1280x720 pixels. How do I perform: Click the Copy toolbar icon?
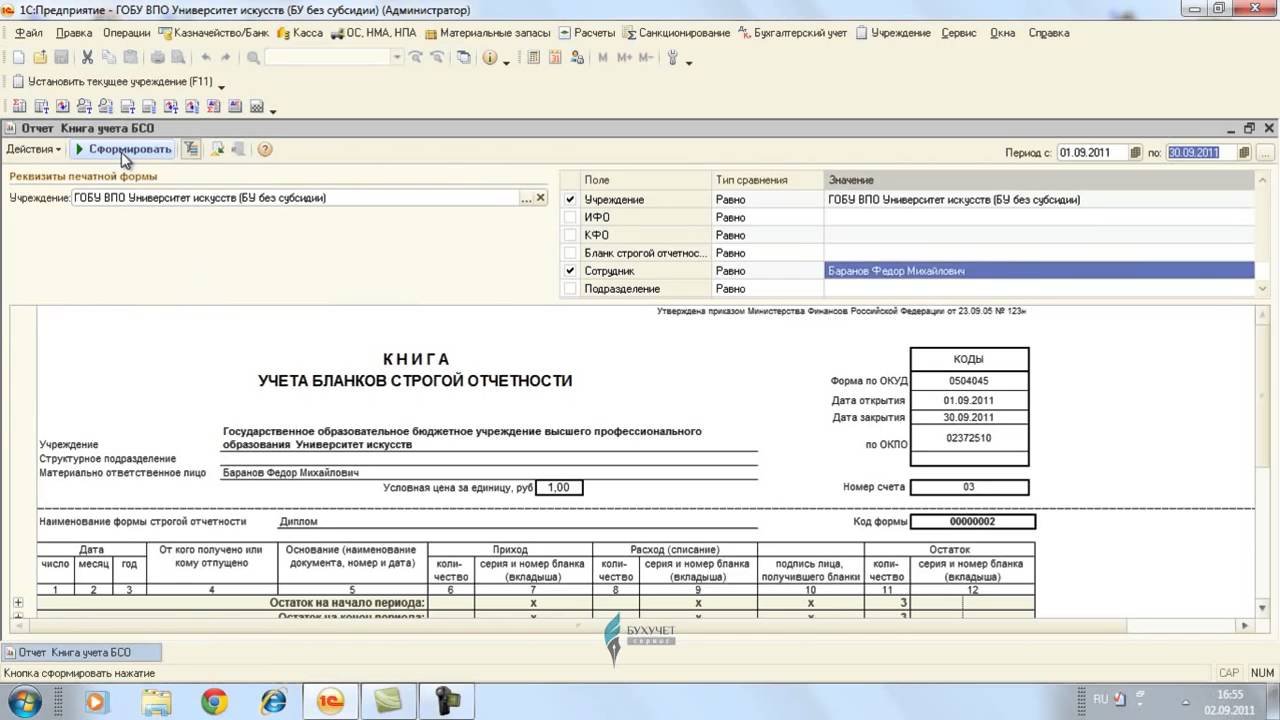[x=109, y=58]
